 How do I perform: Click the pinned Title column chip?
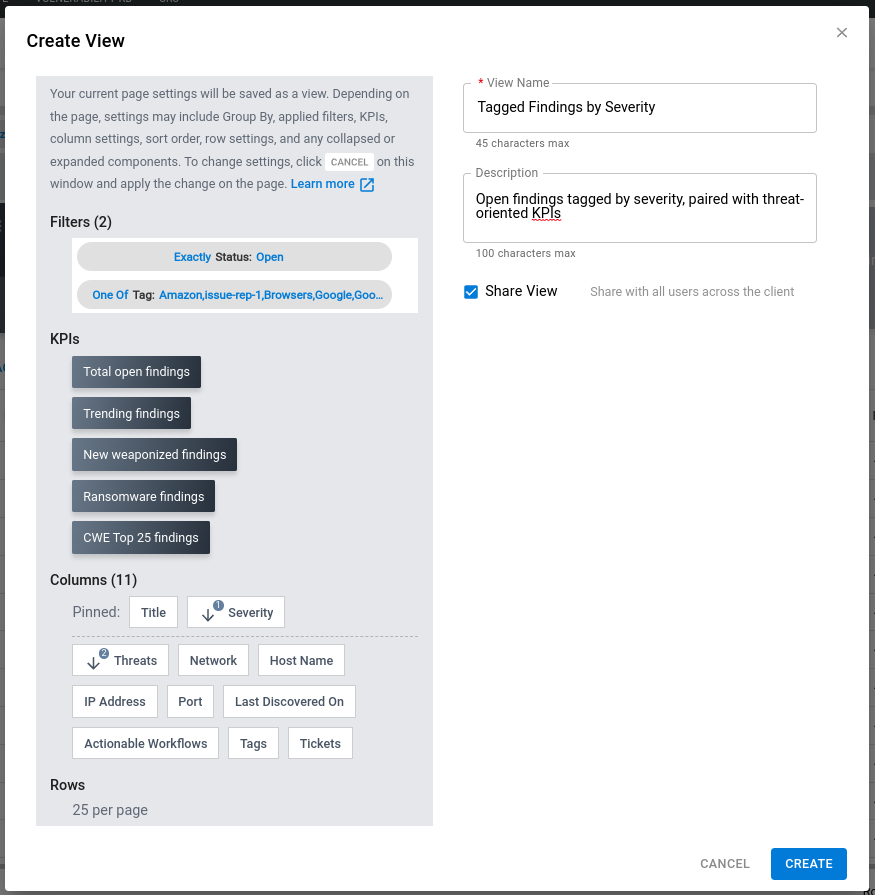(154, 613)
